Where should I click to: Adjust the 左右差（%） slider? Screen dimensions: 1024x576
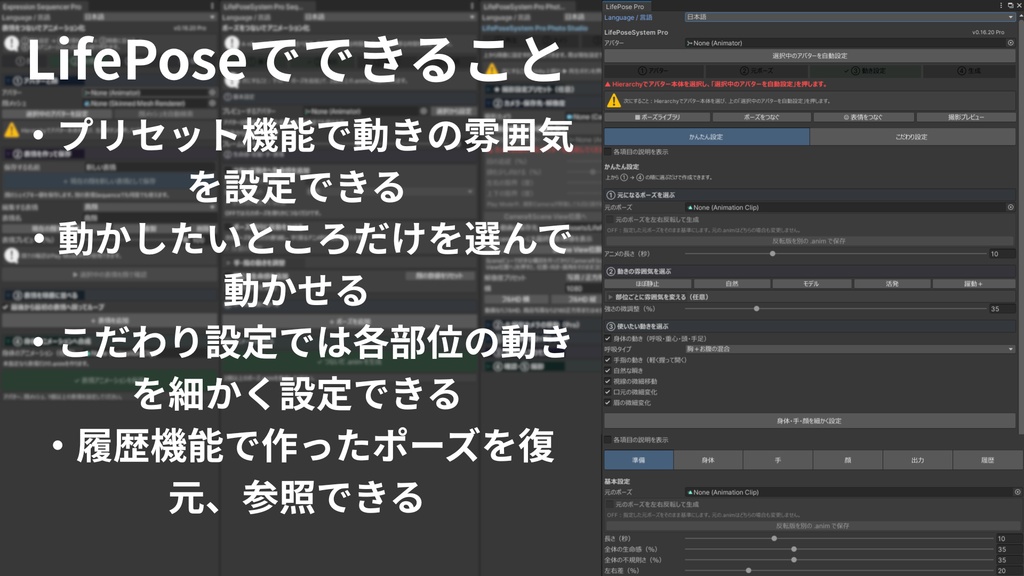(x=839, y=571)
